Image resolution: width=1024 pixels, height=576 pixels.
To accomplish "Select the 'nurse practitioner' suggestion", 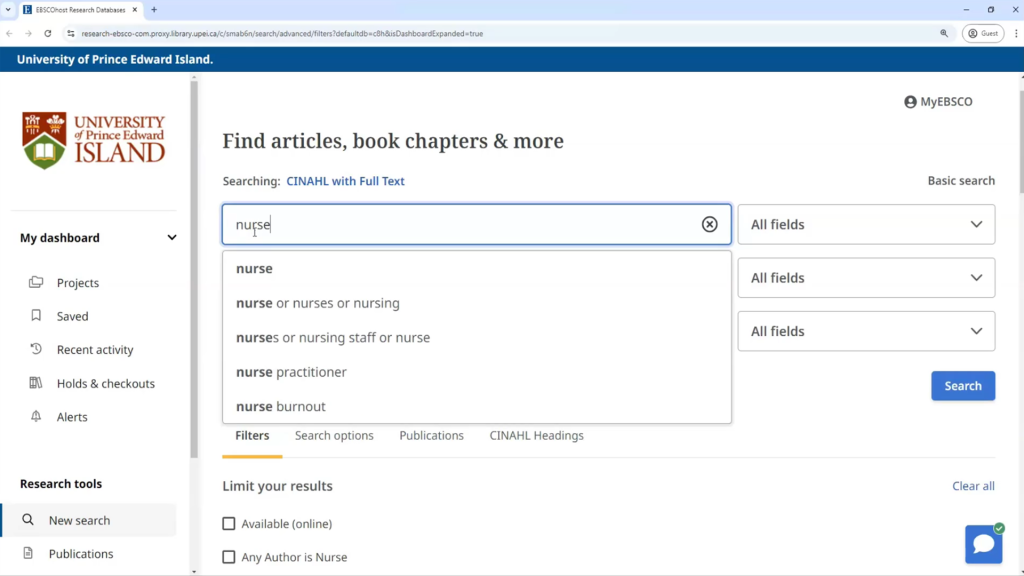I will pos(291,372).
